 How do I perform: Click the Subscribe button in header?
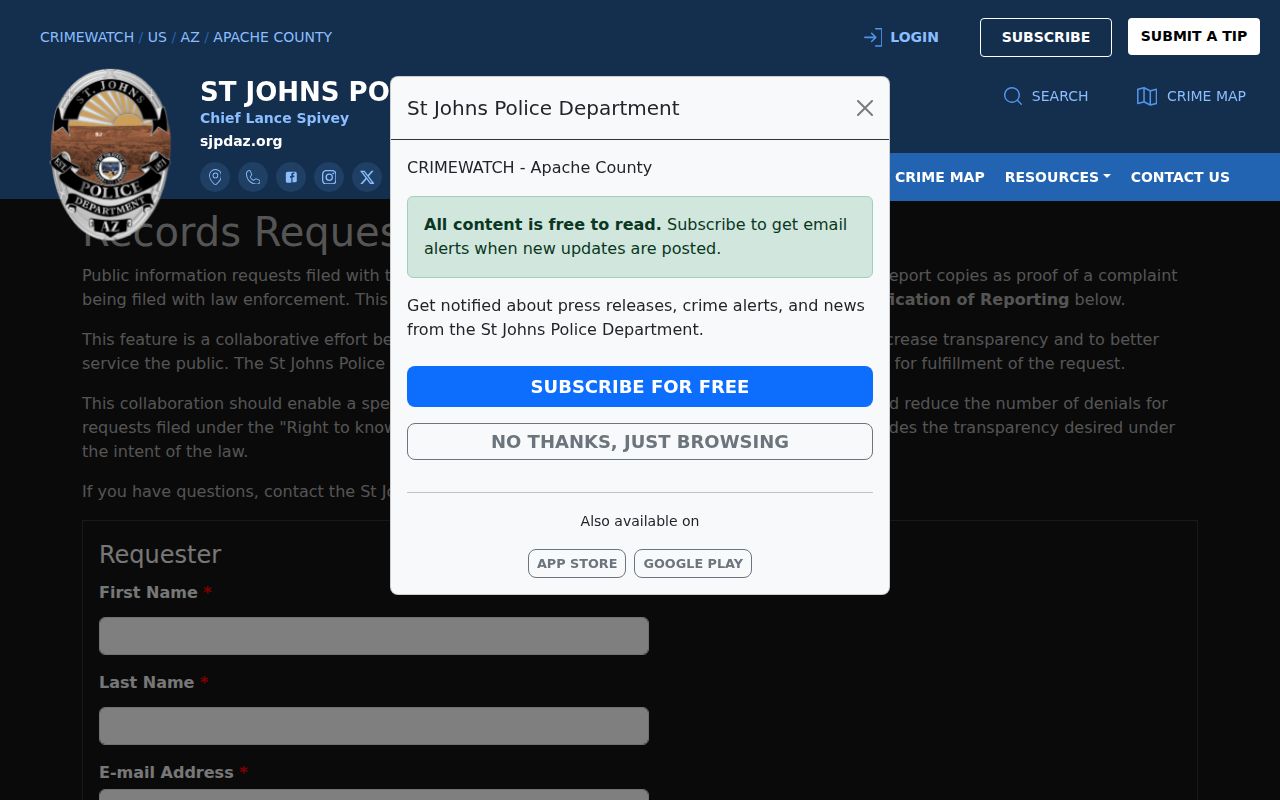tap(1046, 37)
